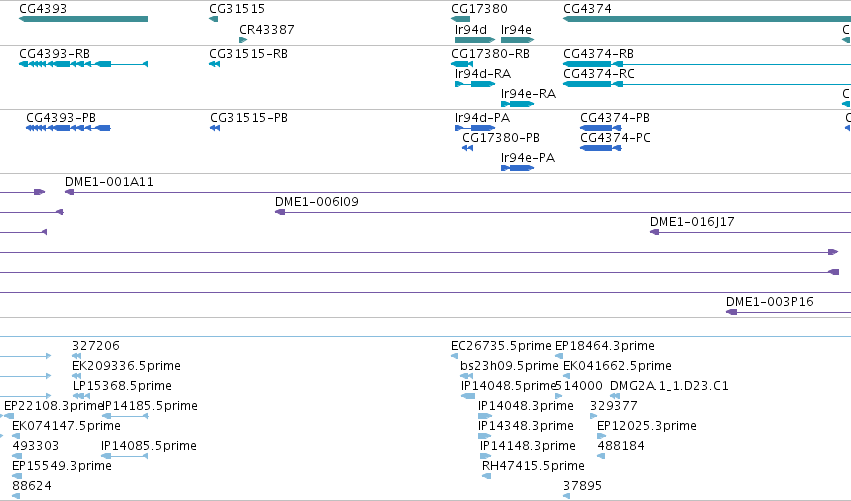851x501 pixels.
Task: Select the IP14348.3prime EST
Action: (x=484, y=436)
